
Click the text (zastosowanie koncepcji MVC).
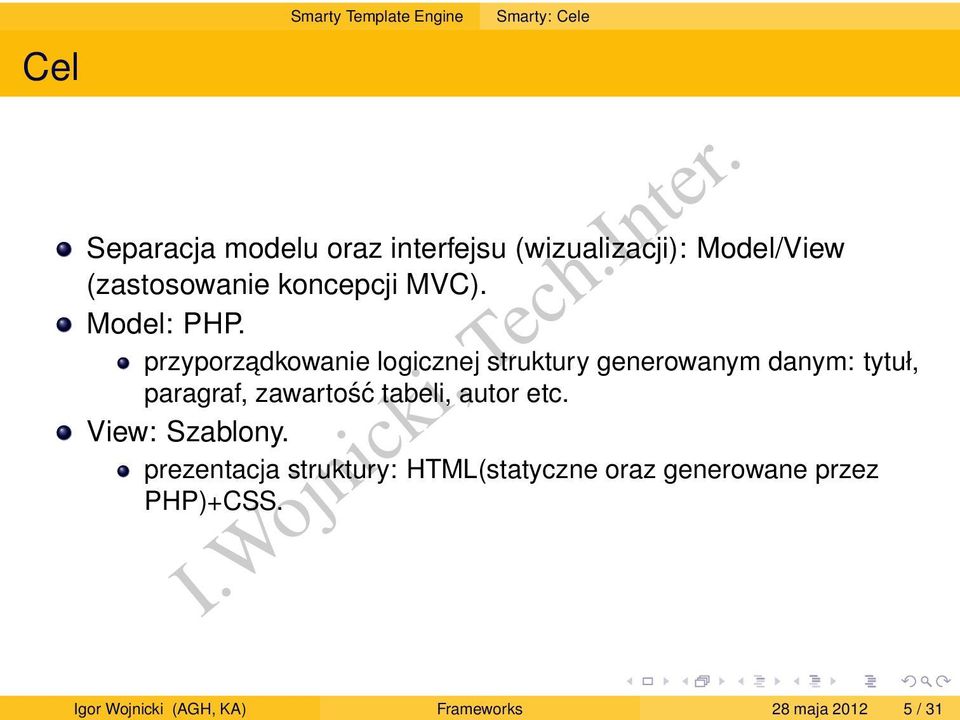(287, 285)
